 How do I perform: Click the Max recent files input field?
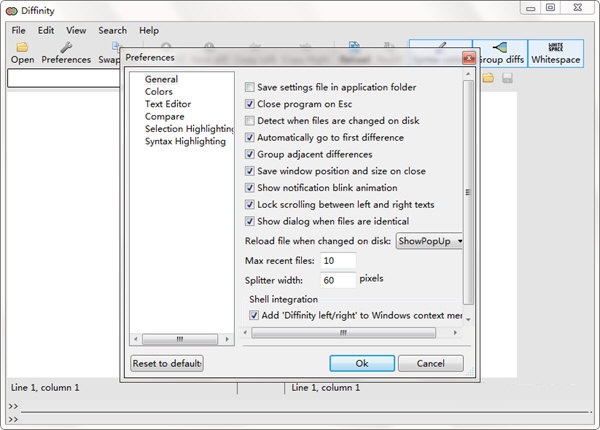(x=338, y=260)
